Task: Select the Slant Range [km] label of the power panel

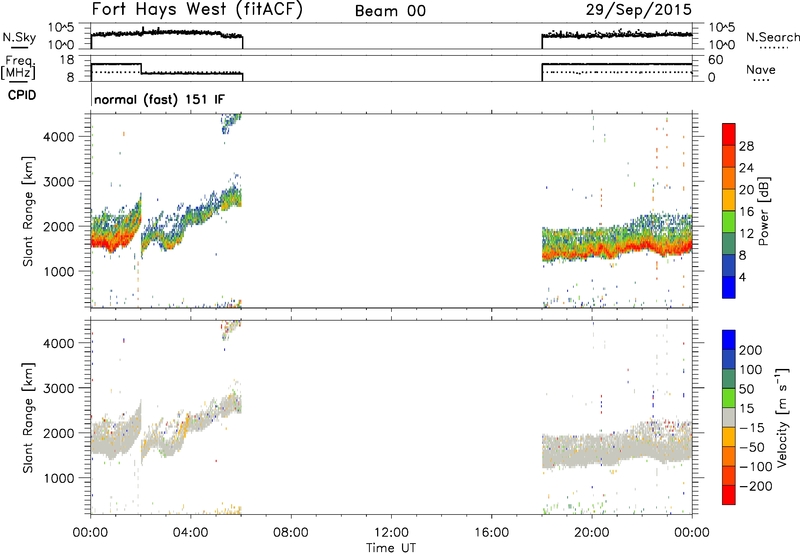Action: 28,211
